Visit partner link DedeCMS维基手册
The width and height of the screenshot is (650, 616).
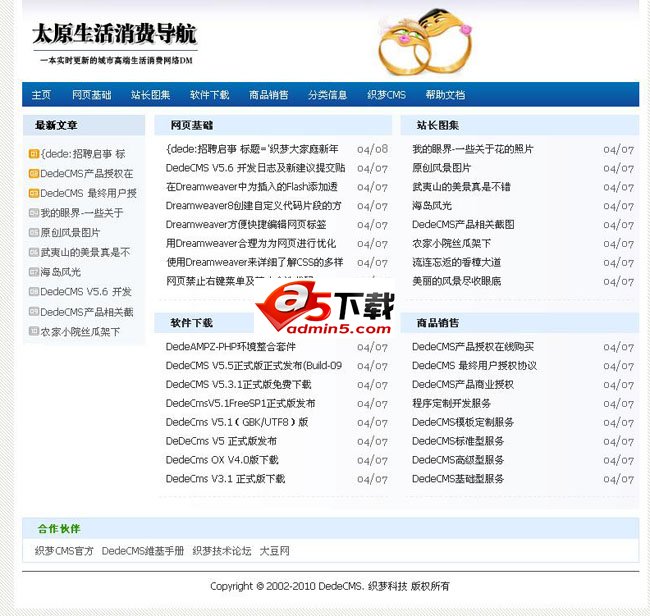[x=143, y=551]
